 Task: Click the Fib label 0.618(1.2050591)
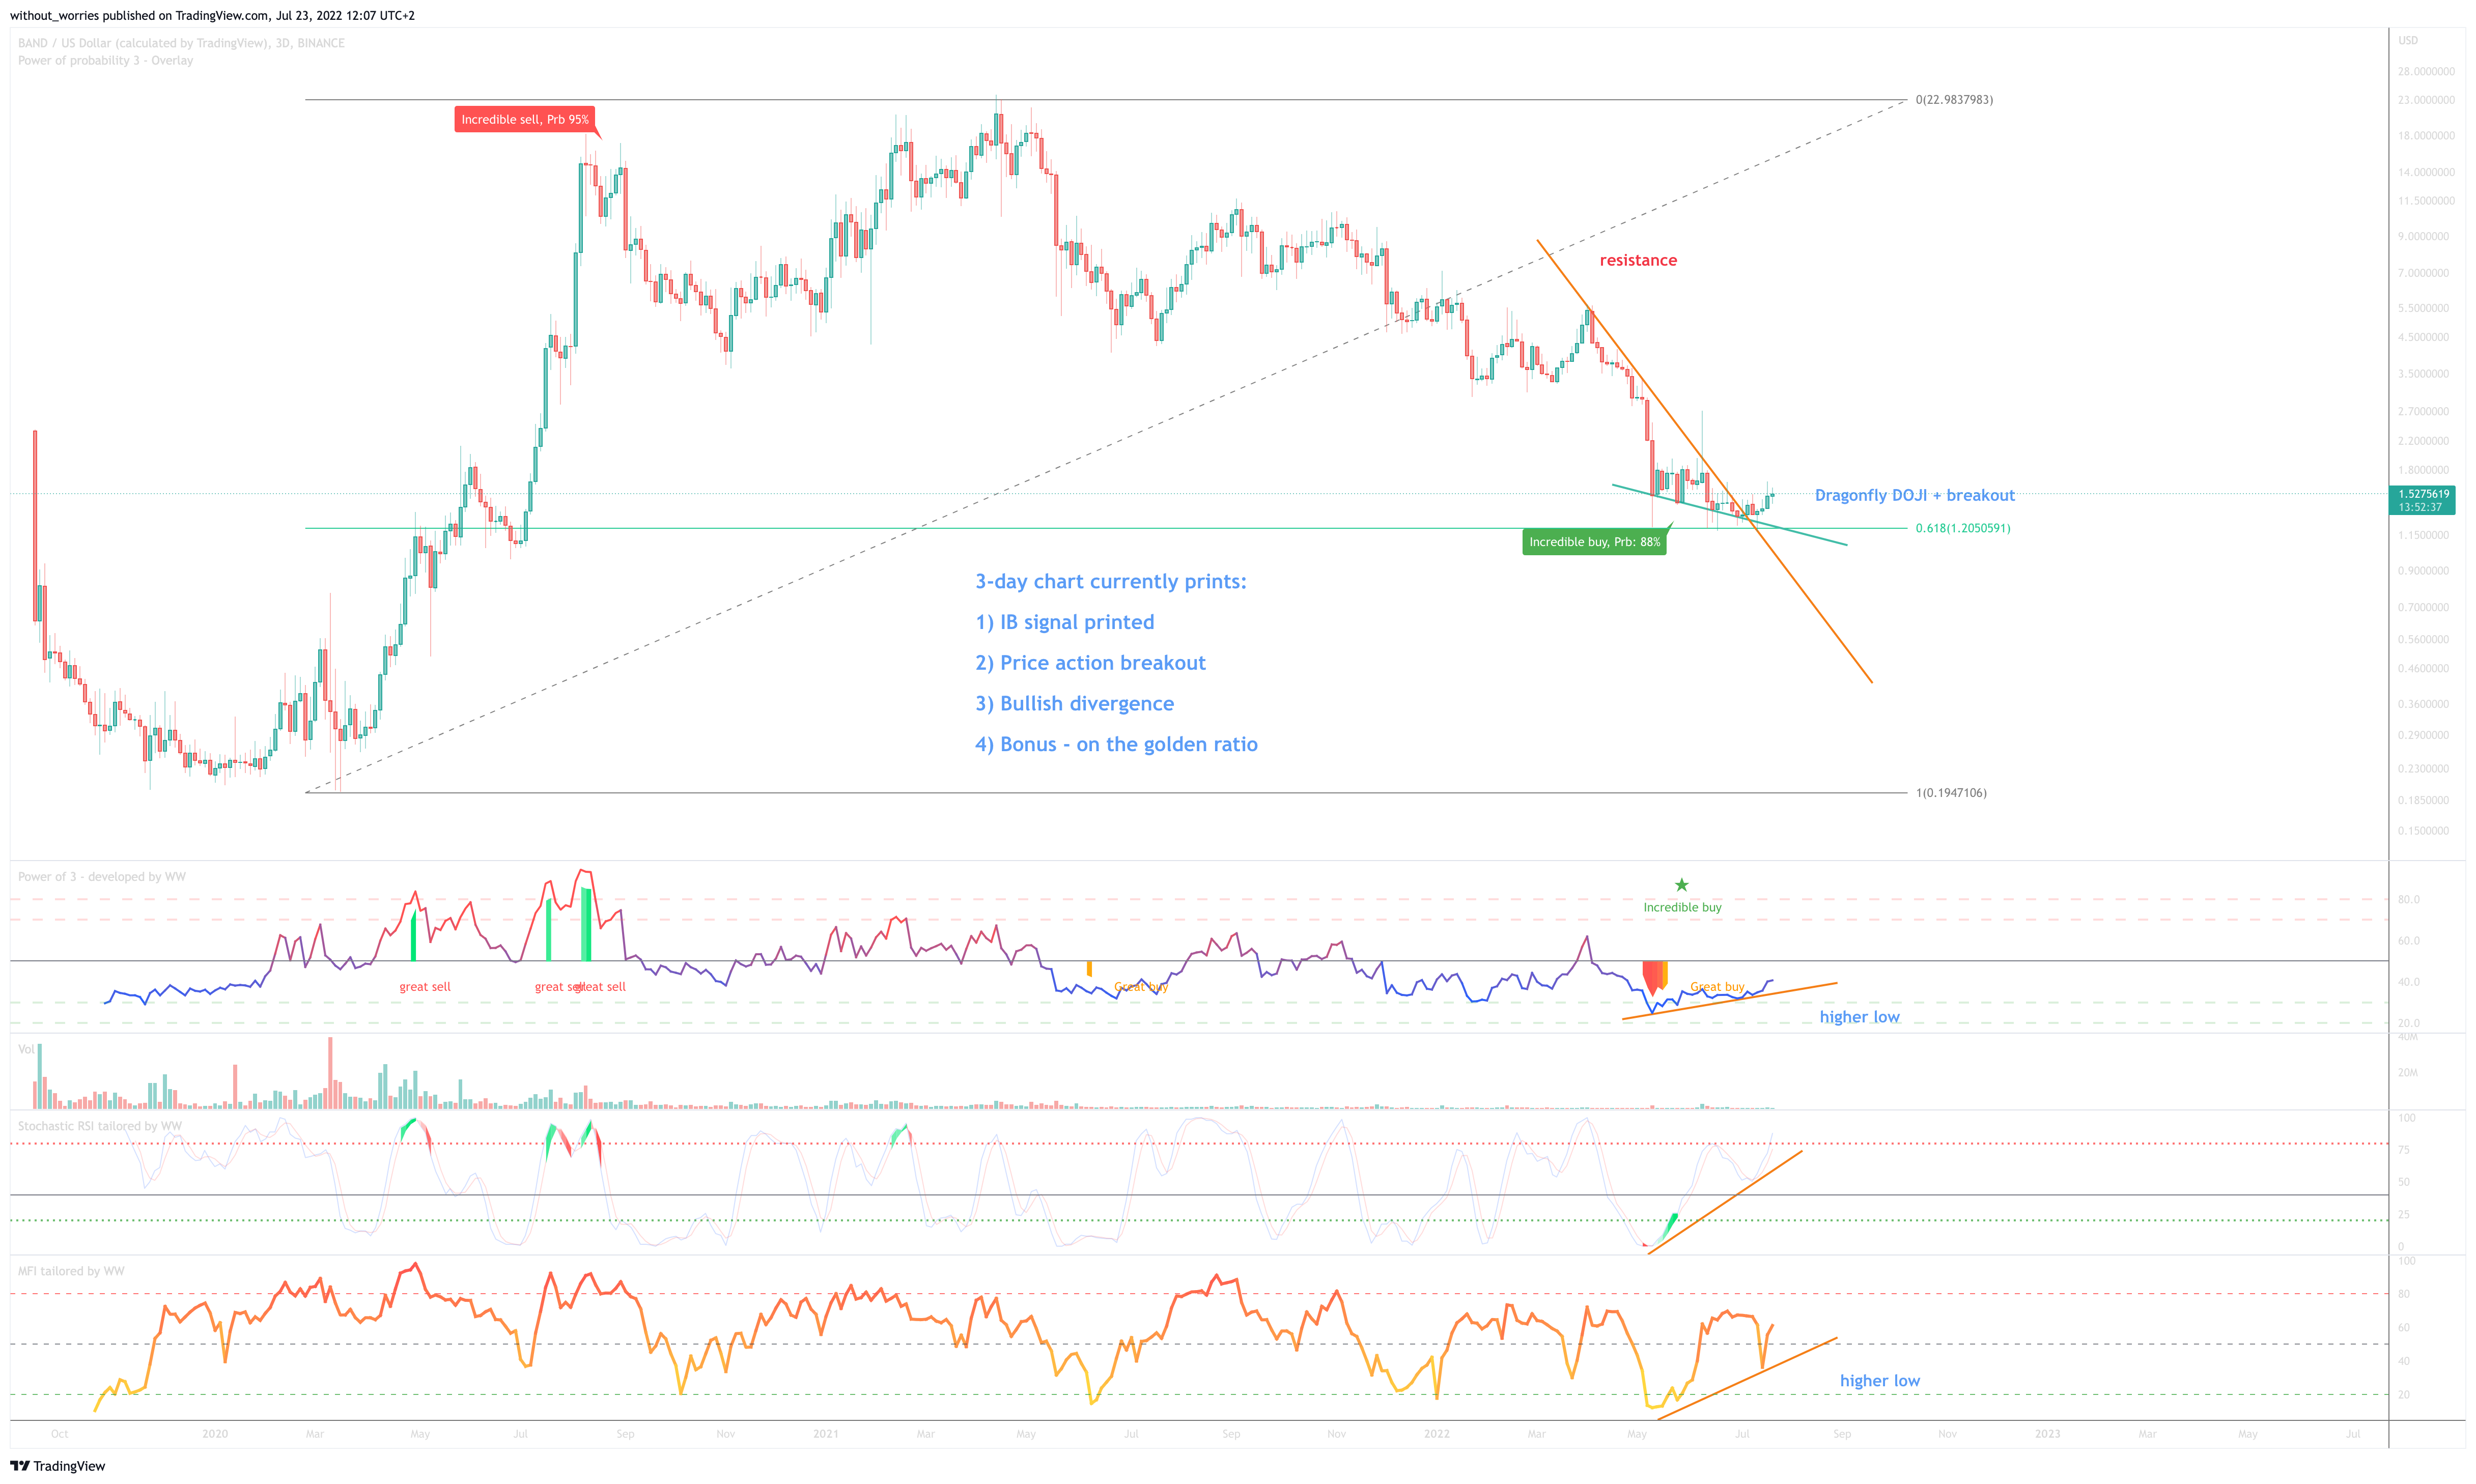click(x=1962, y=528)
